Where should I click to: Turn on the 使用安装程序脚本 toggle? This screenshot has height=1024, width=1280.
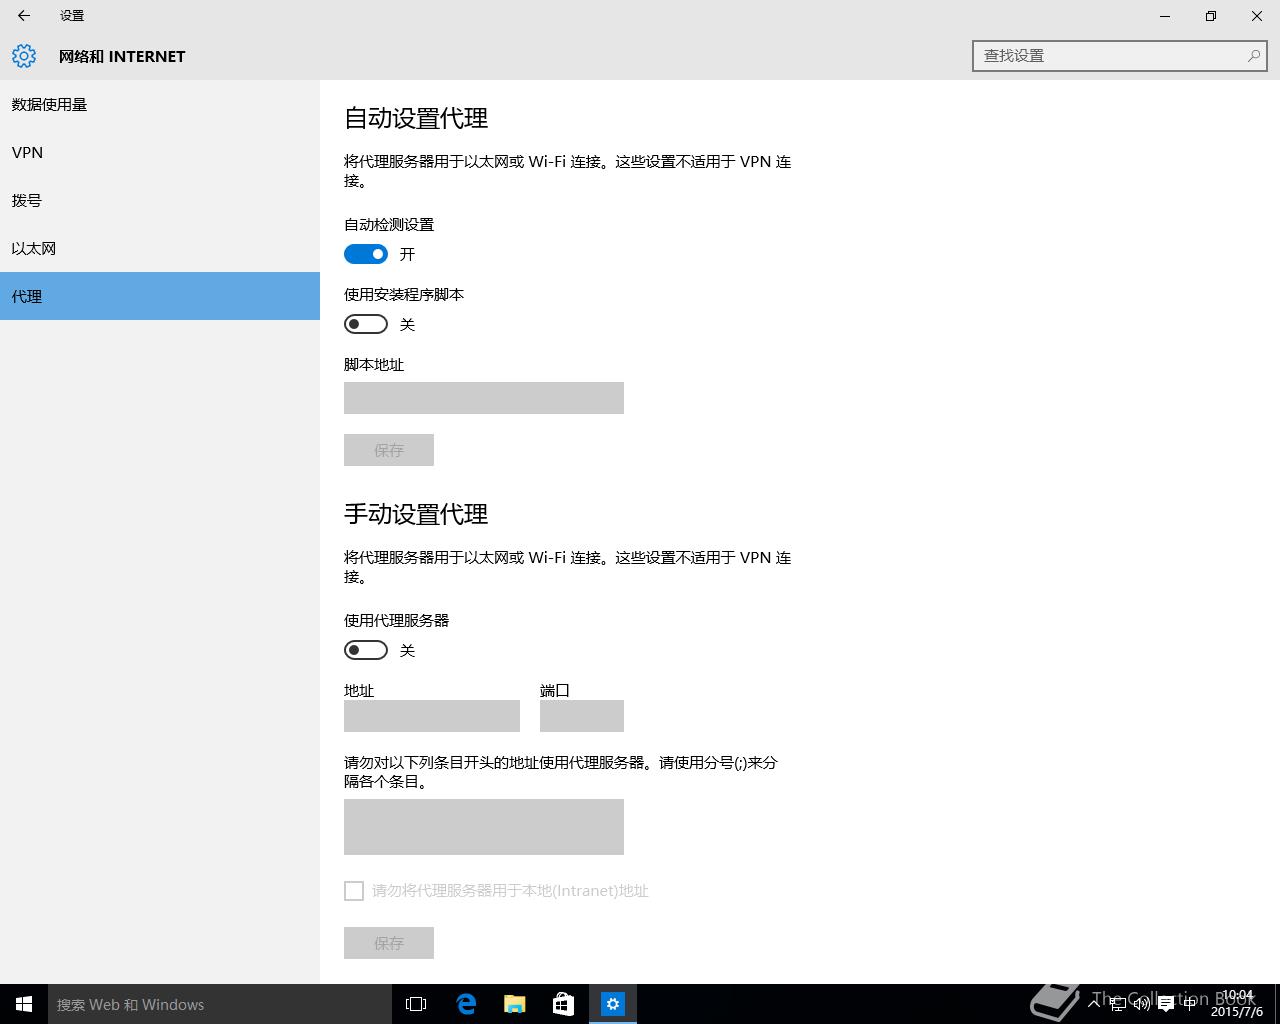[366, 324]
